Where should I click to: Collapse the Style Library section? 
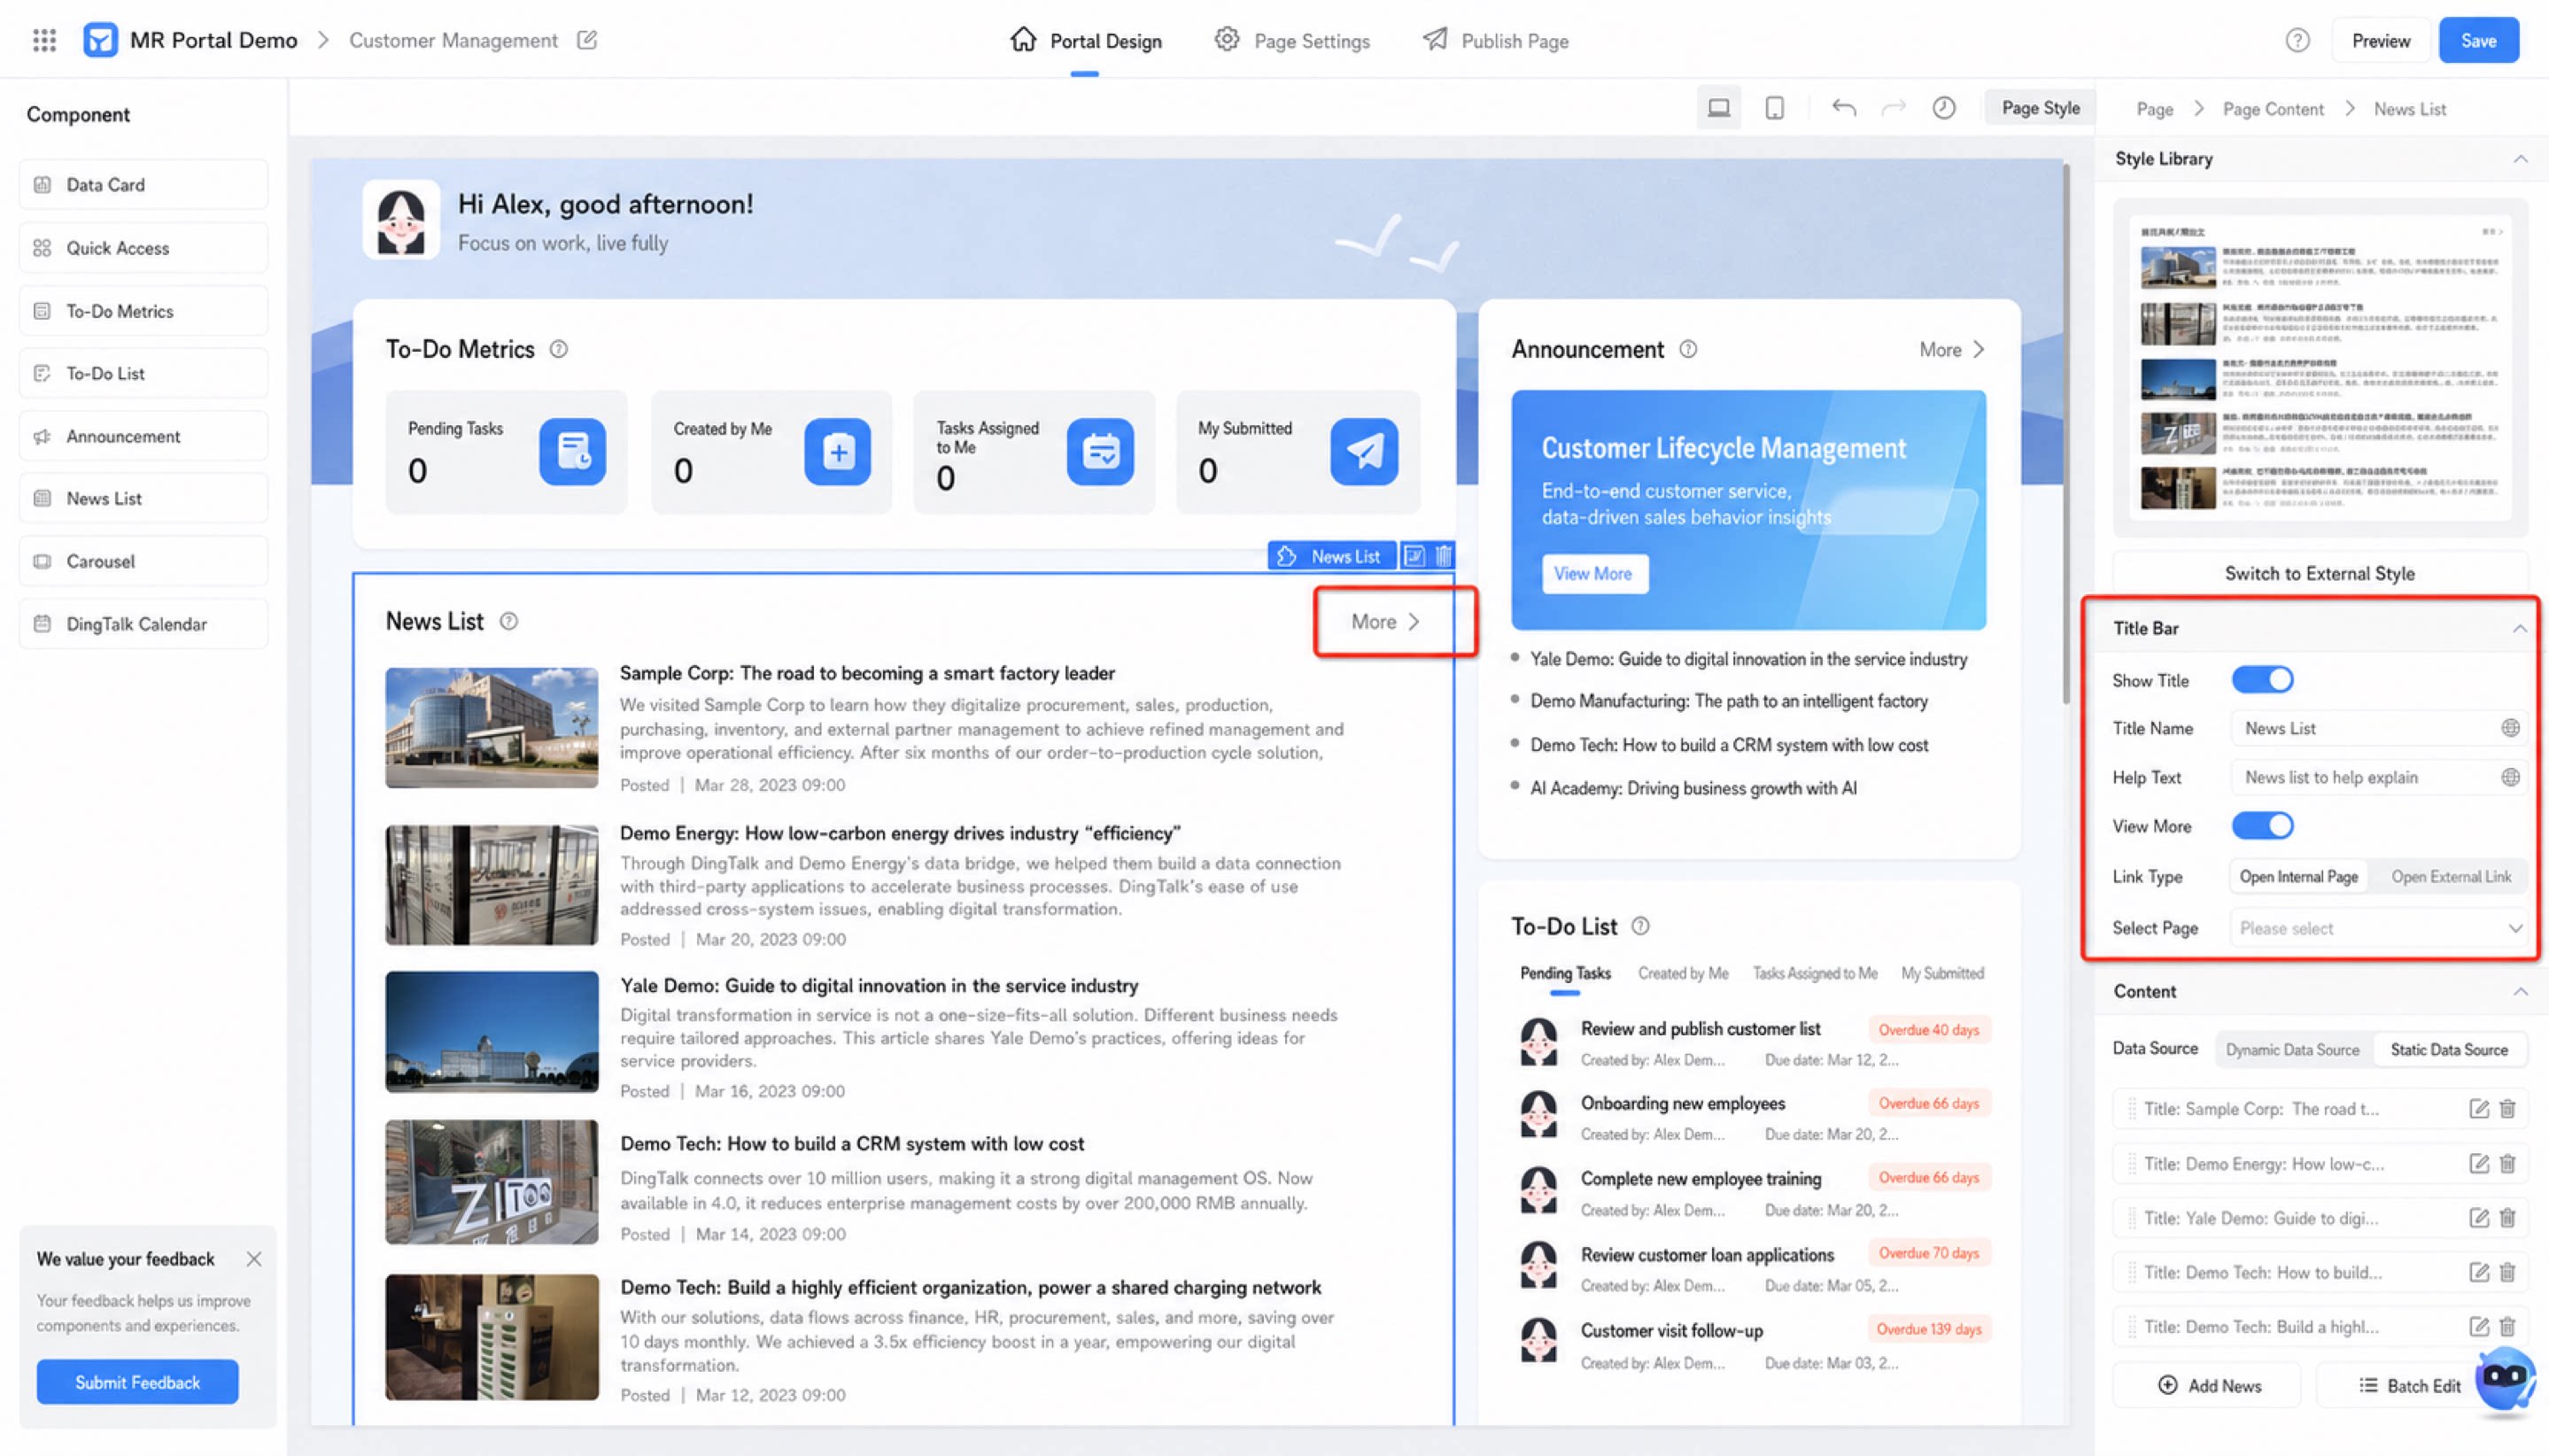pos(2520,159)
